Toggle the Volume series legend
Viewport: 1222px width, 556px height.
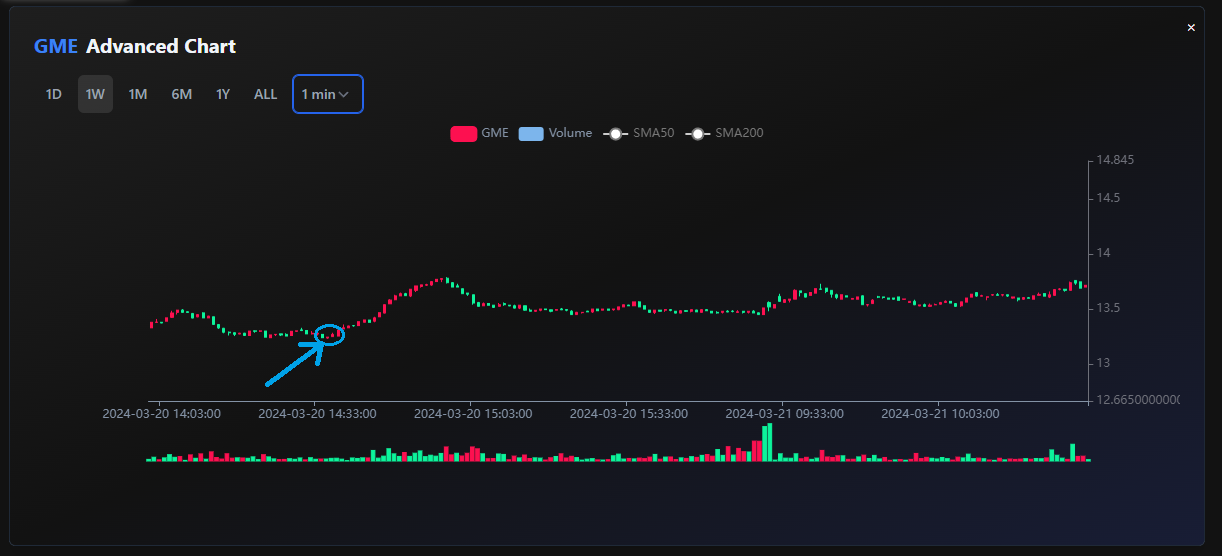pyautogui.click(x=555, y=133)
